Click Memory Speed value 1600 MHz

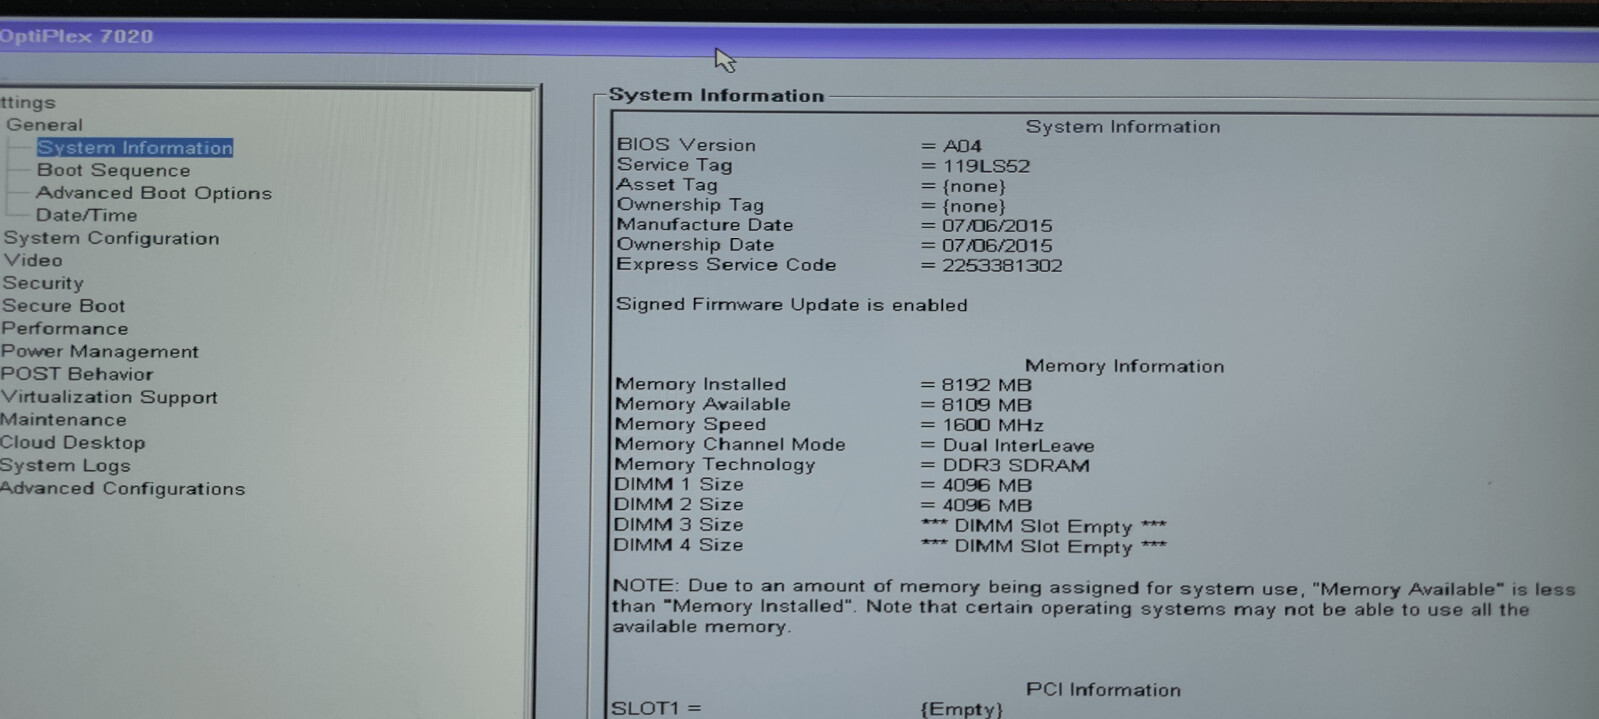tap(992, 425)
